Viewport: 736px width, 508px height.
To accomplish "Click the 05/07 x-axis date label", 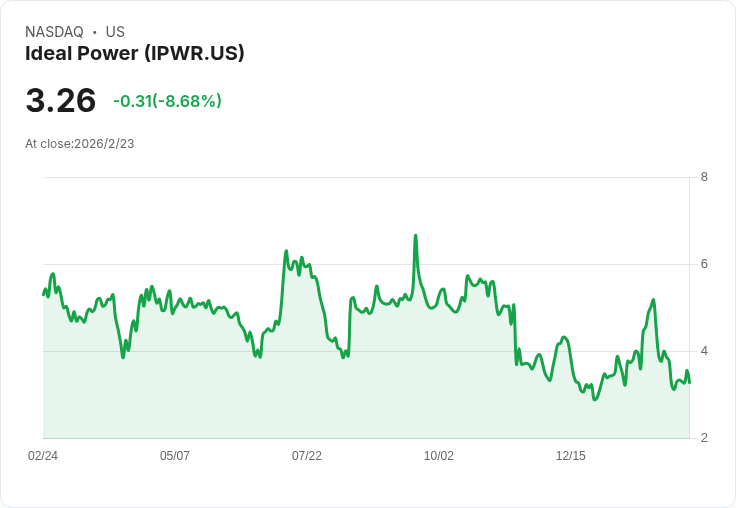I will click(x=175, y=456).
